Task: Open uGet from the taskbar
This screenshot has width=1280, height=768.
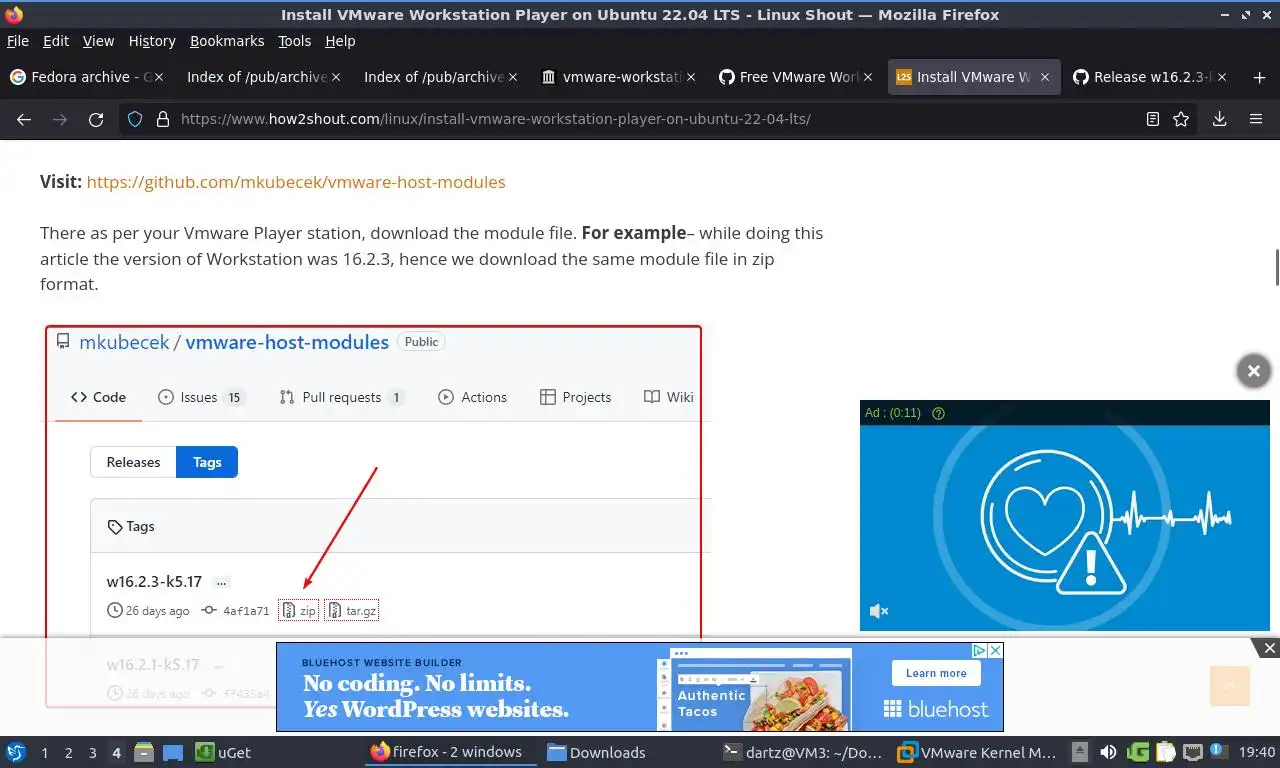Action: [223, 752]
